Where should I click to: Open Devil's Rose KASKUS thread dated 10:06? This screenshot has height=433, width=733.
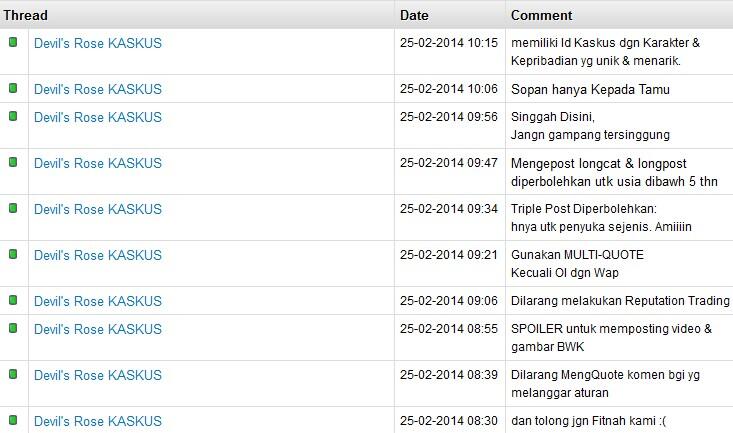97,89
